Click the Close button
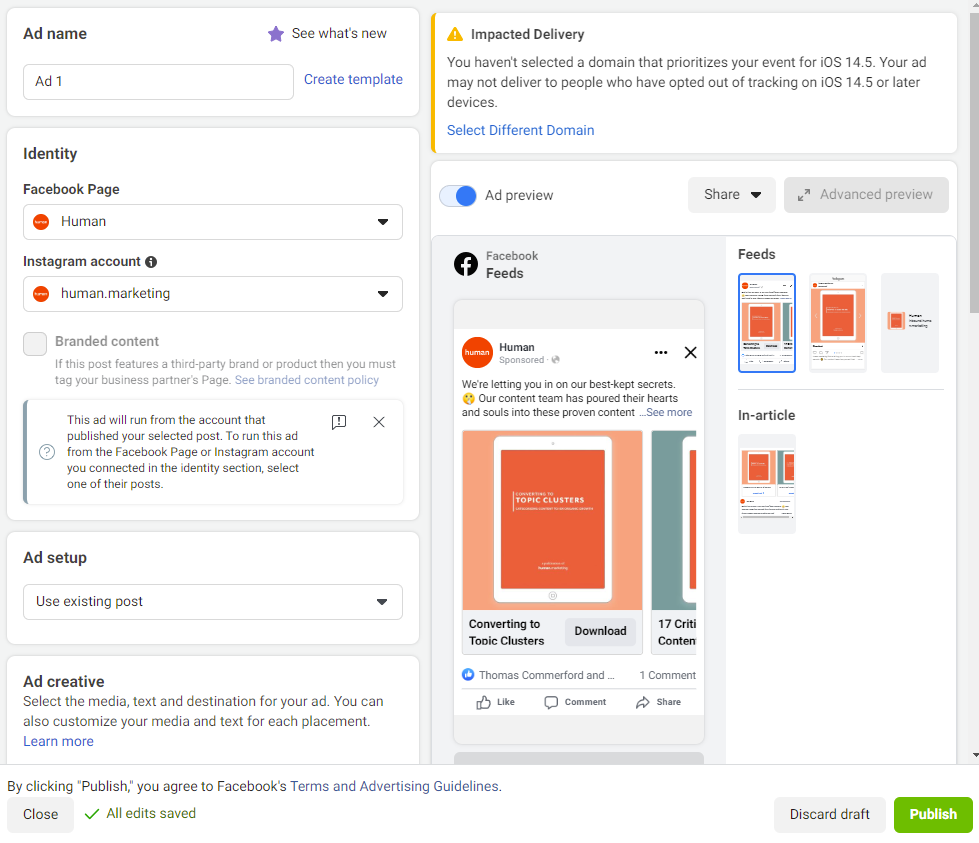The width and height of the screenshot is (979, 843). pos(41,814)
